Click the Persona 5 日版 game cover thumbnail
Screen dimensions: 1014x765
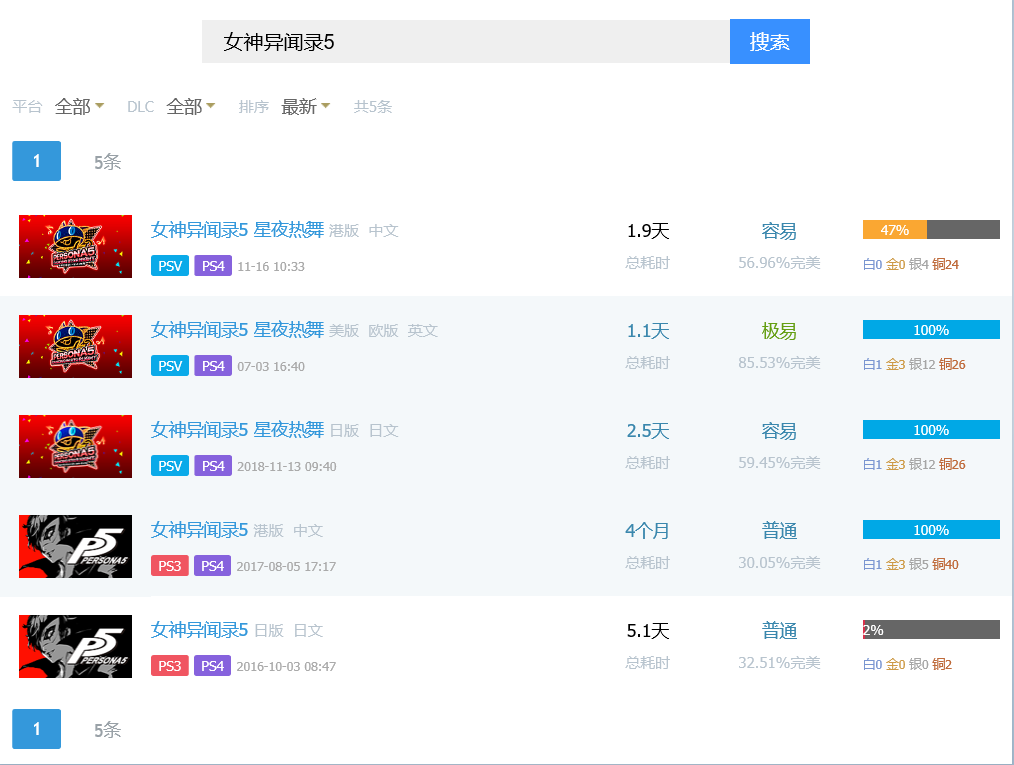[75, 646]
